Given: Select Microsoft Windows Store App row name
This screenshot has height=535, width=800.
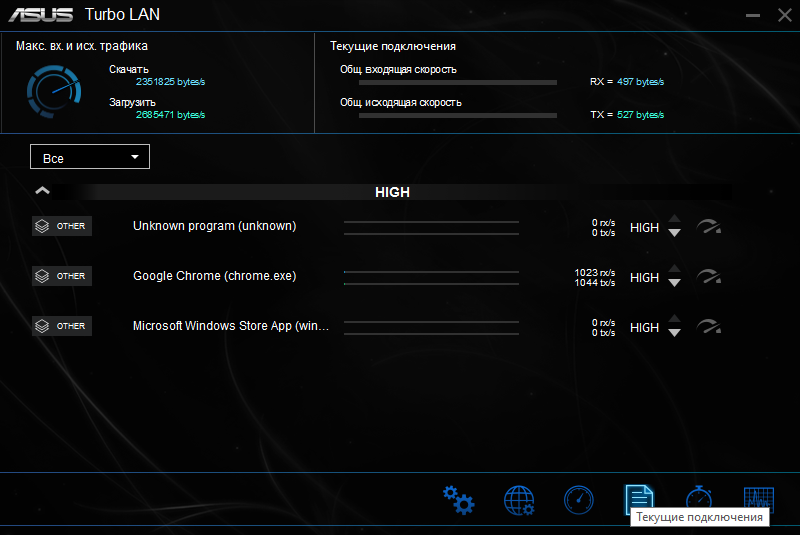Looking at the screenshot, I should (231, 326).
